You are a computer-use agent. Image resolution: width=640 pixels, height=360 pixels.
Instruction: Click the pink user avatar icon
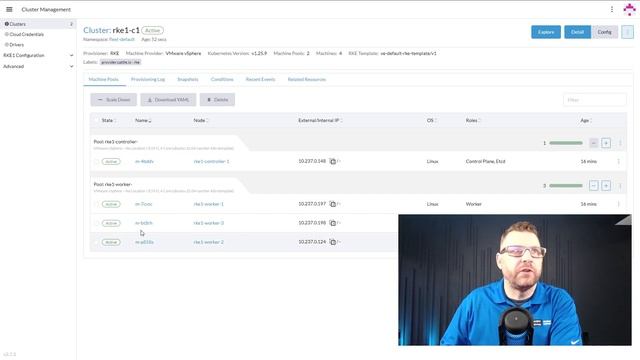(630, 9)
